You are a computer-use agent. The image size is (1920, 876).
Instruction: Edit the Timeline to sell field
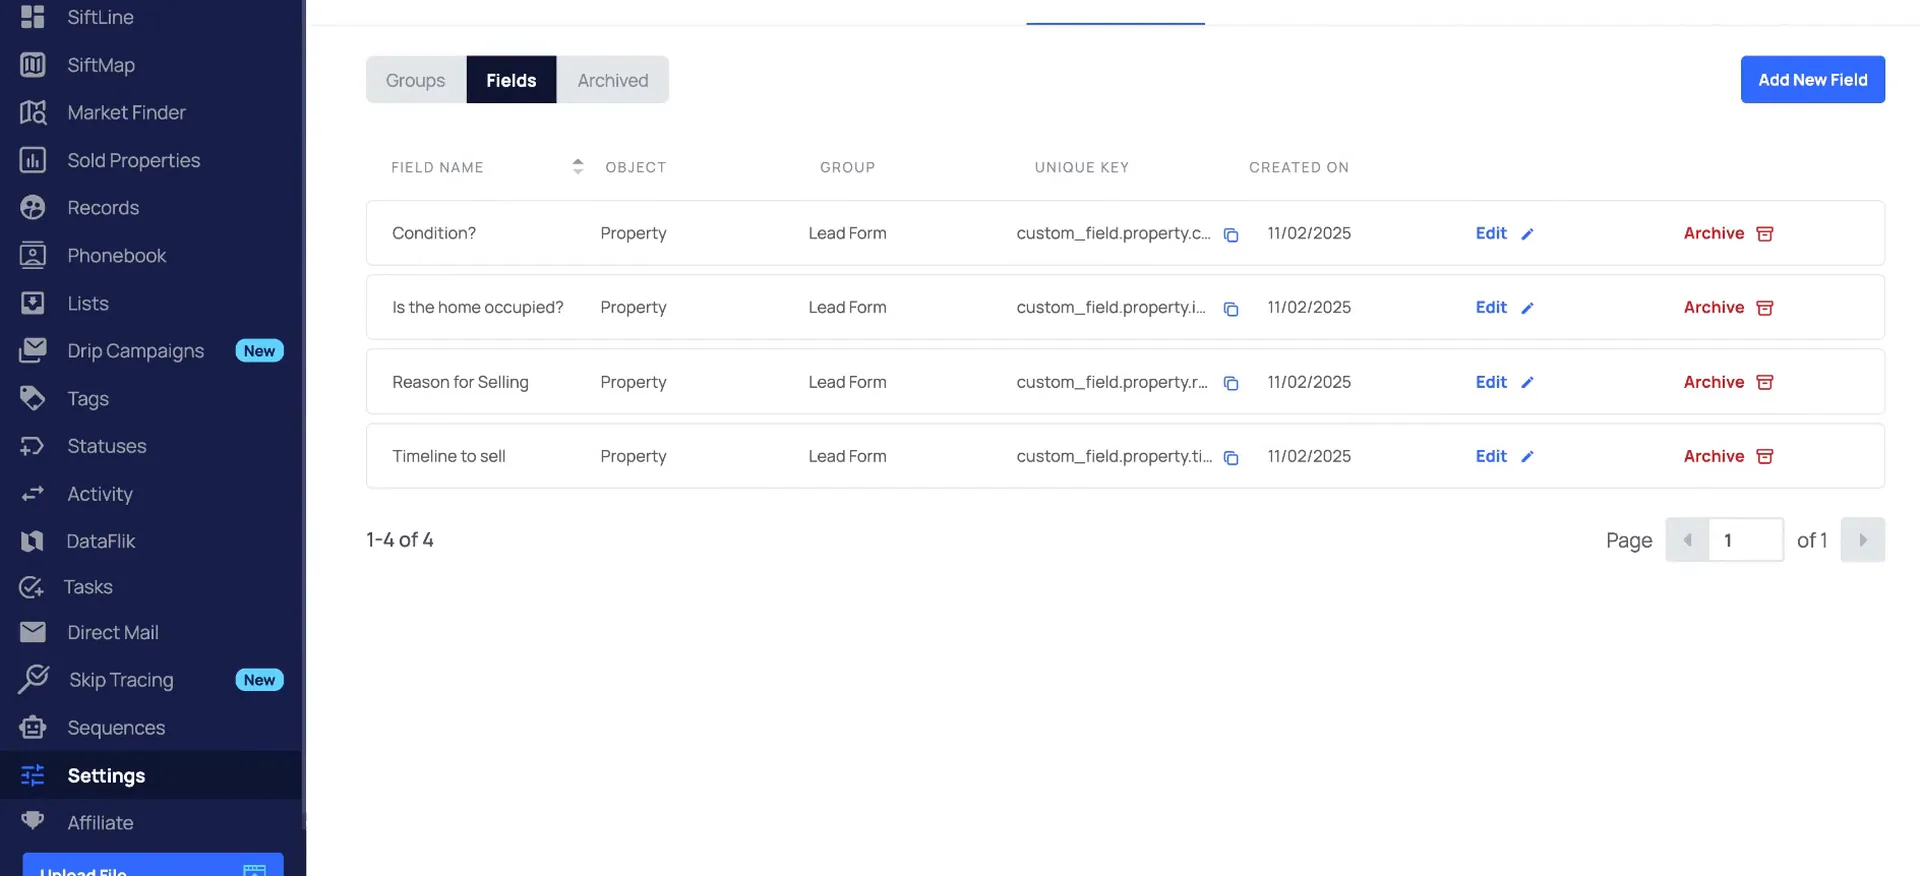click(x=1503, y=456)
